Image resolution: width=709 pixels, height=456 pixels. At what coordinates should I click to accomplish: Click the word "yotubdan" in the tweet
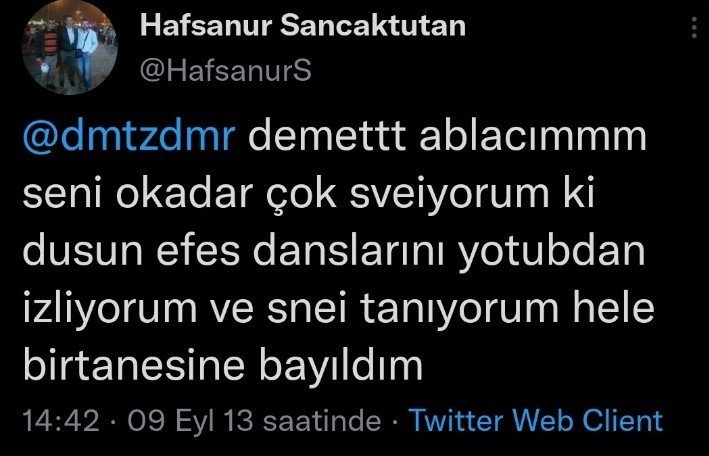coord(552,252)
